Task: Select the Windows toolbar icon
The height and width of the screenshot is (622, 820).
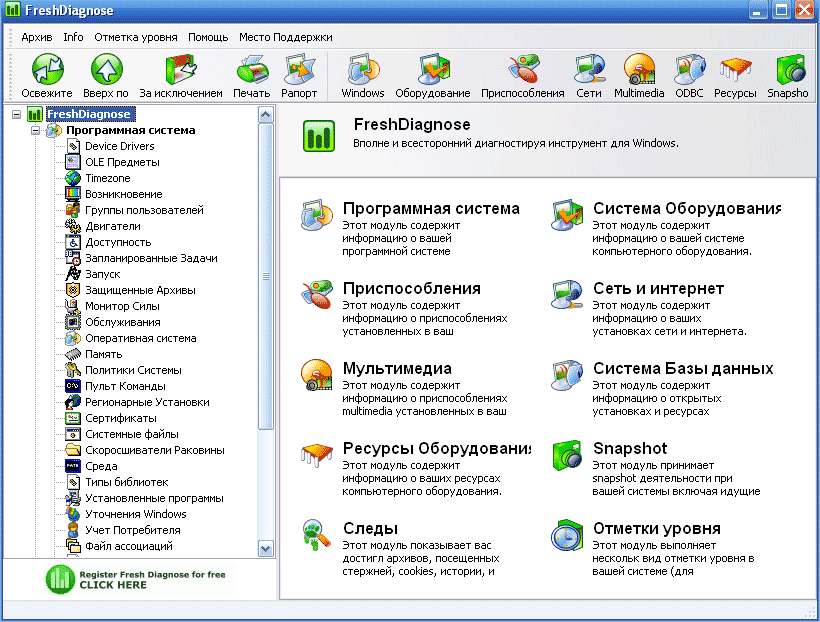Action: pyautogui.click(x=363, y=69)
